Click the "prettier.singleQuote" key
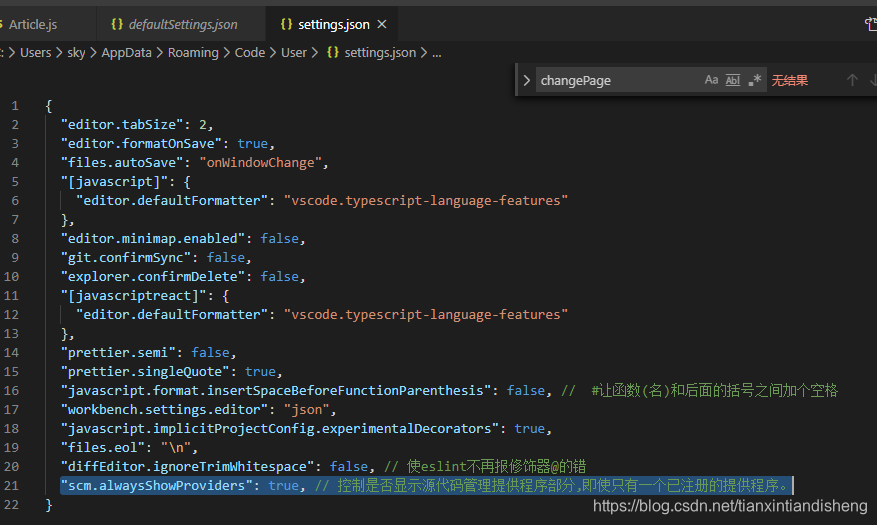The height and width of the screenshot is (525, 877). (x=145, y=372)
